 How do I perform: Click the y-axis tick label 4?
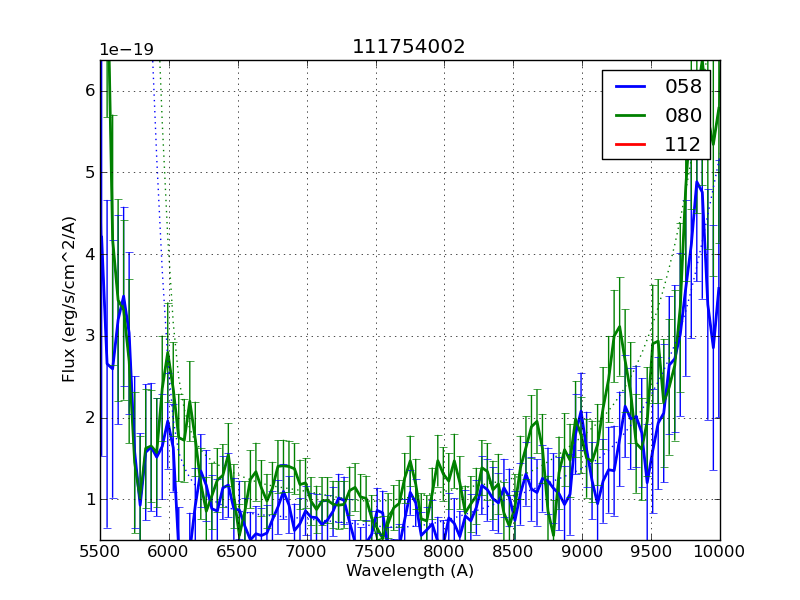pos(89,254)
